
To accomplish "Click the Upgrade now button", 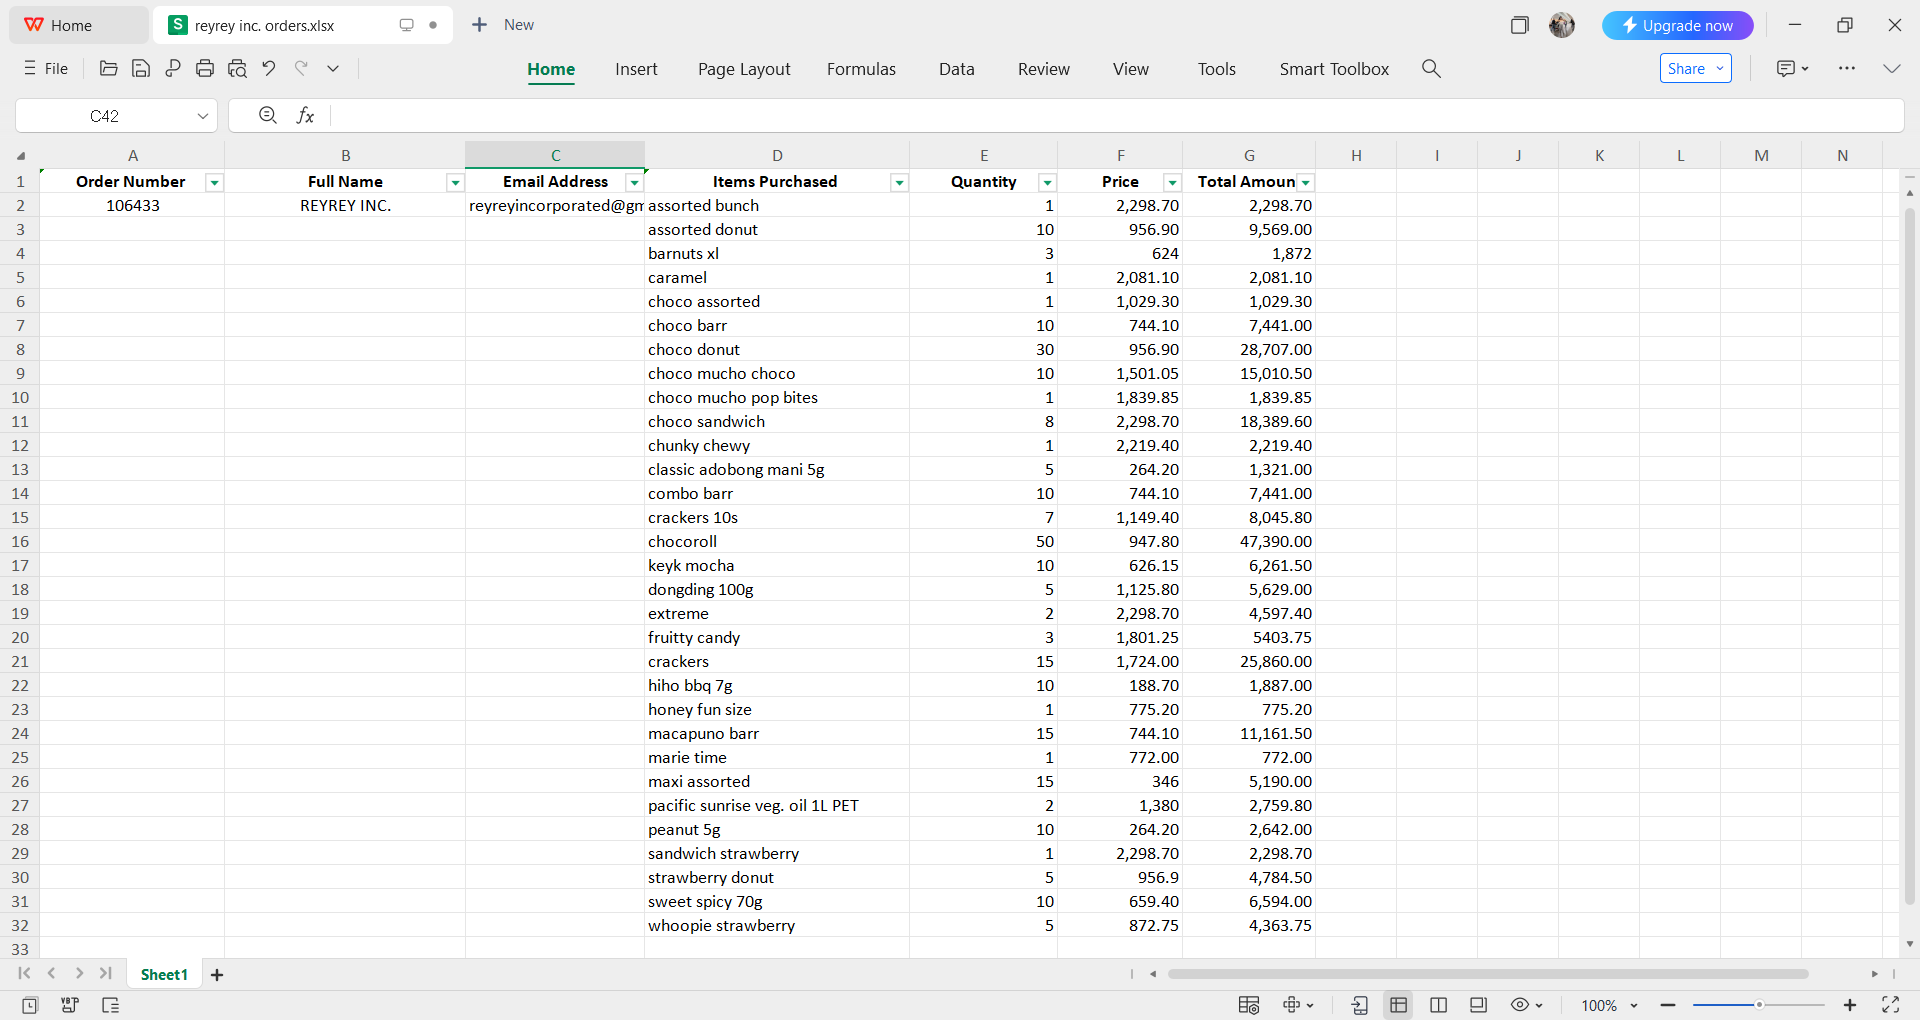I will pyautogui.click(x=1677, y=25).
